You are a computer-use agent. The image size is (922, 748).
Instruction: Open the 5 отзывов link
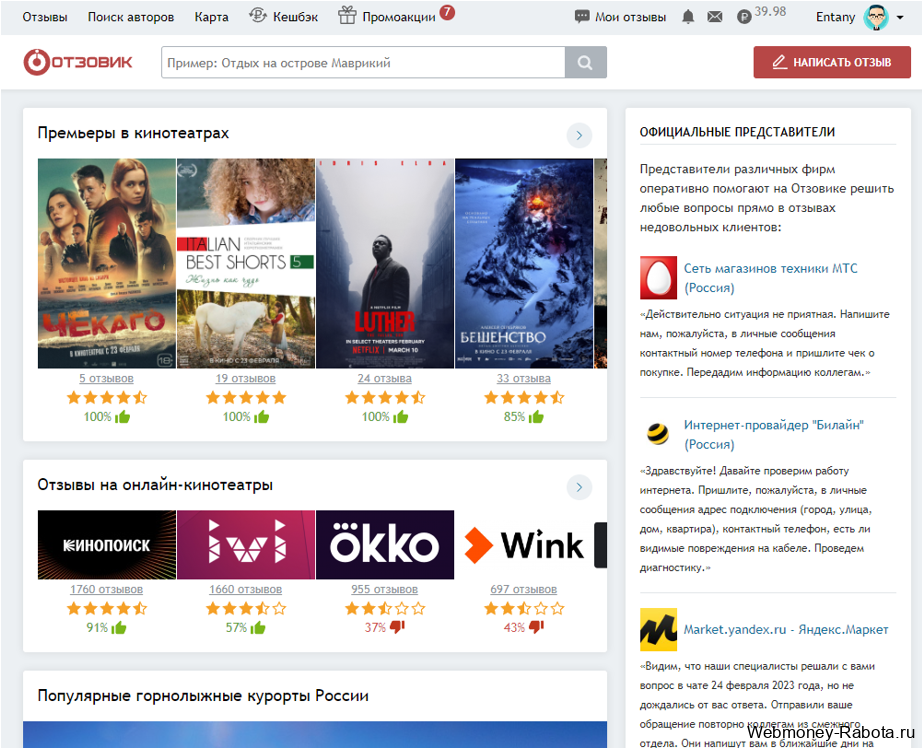click(x=106, y=378)
